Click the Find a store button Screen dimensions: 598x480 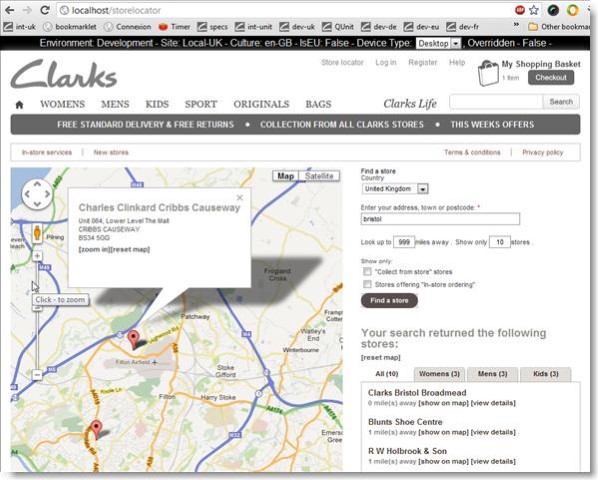tap(389, 301)
